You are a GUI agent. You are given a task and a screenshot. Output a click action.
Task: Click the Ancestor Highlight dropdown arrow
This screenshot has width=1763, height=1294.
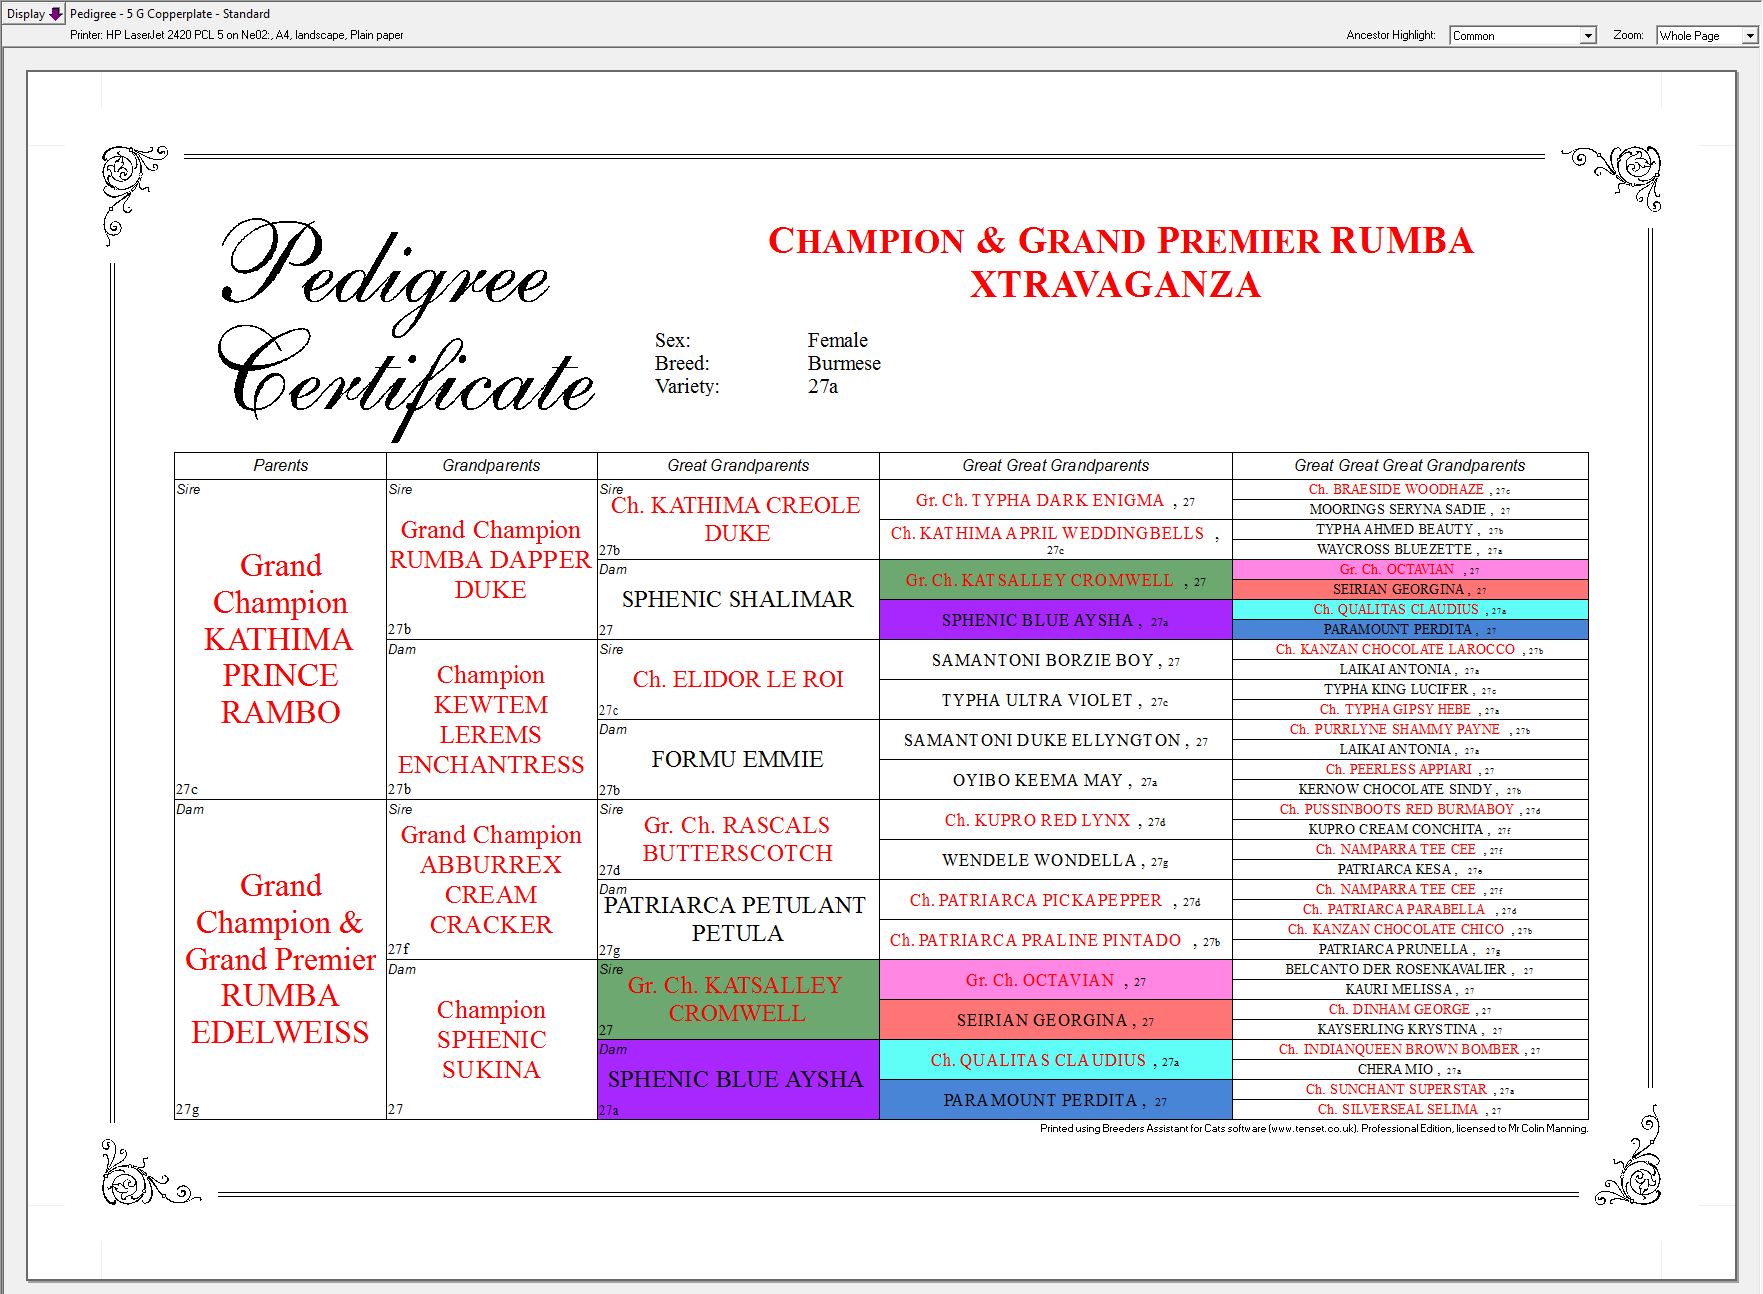point(1587,35)
